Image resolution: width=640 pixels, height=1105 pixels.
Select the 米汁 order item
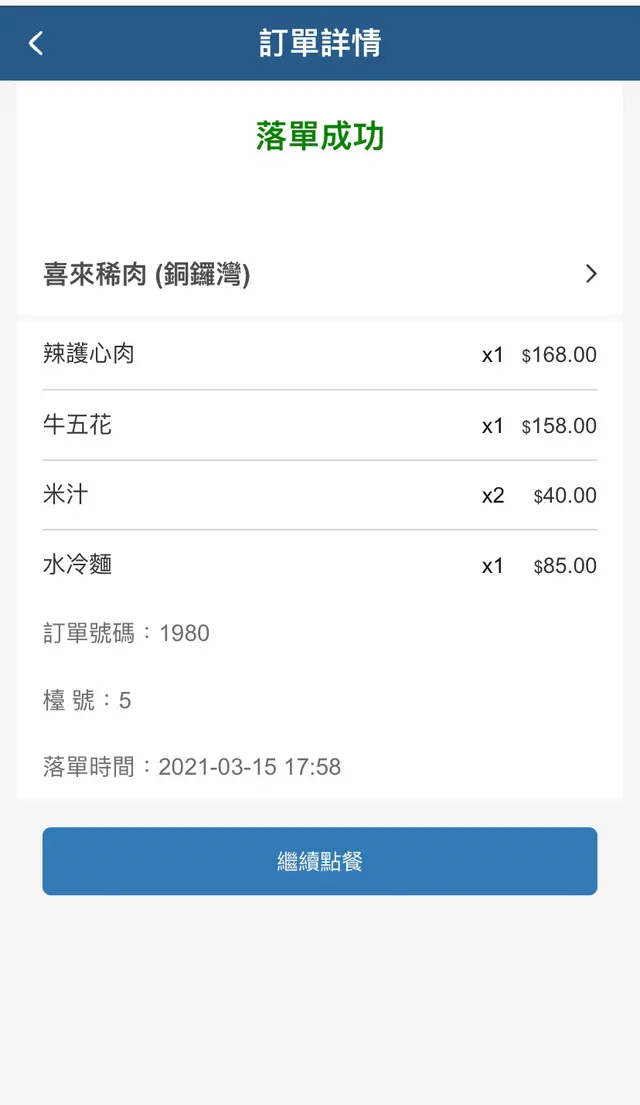click(66, 495)
